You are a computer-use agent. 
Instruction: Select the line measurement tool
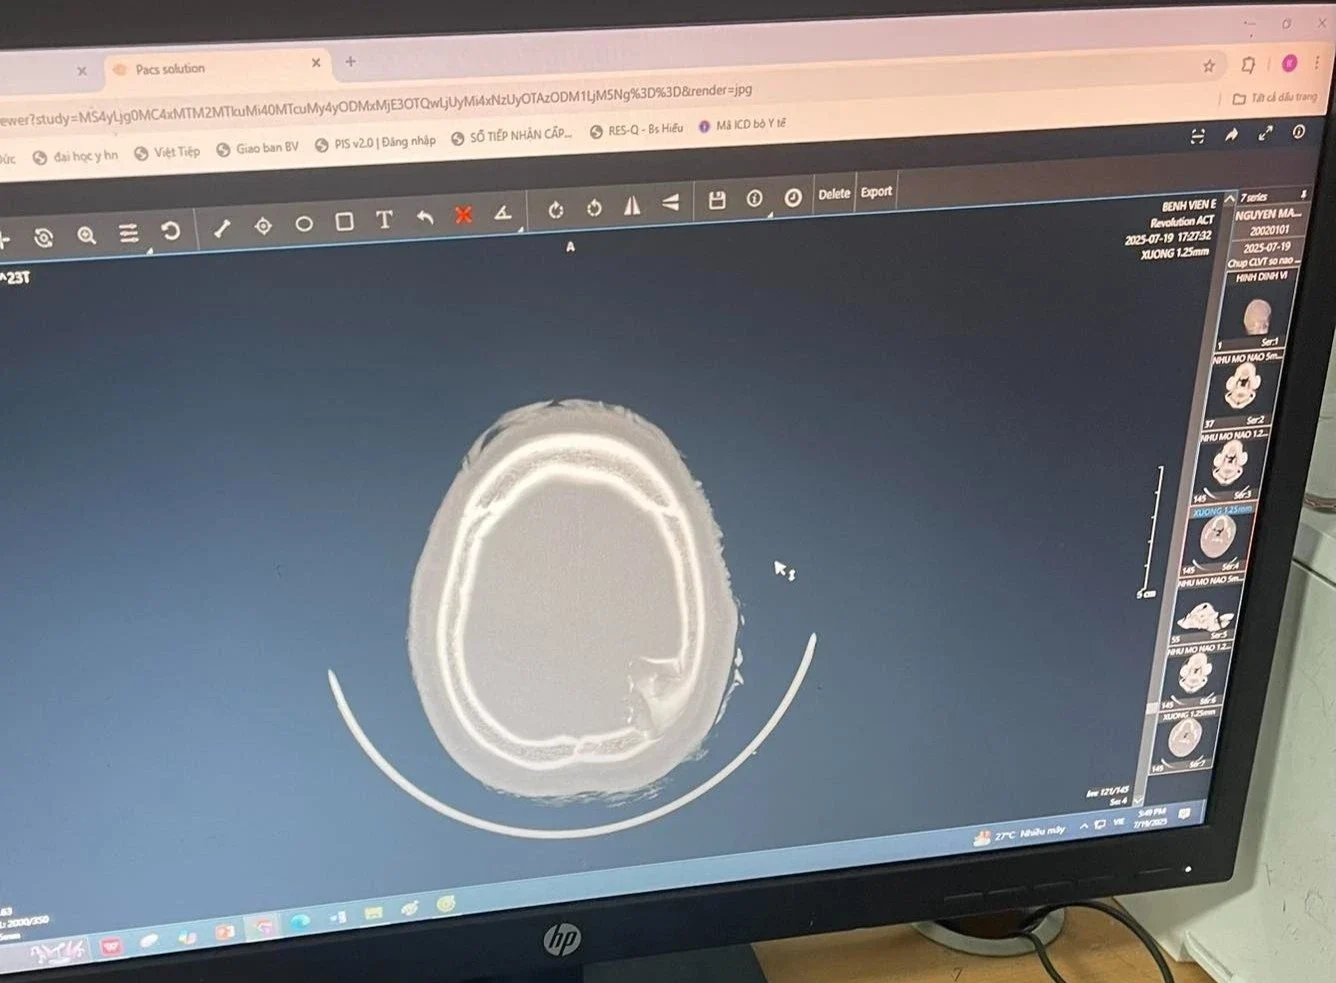pos(222,228)
